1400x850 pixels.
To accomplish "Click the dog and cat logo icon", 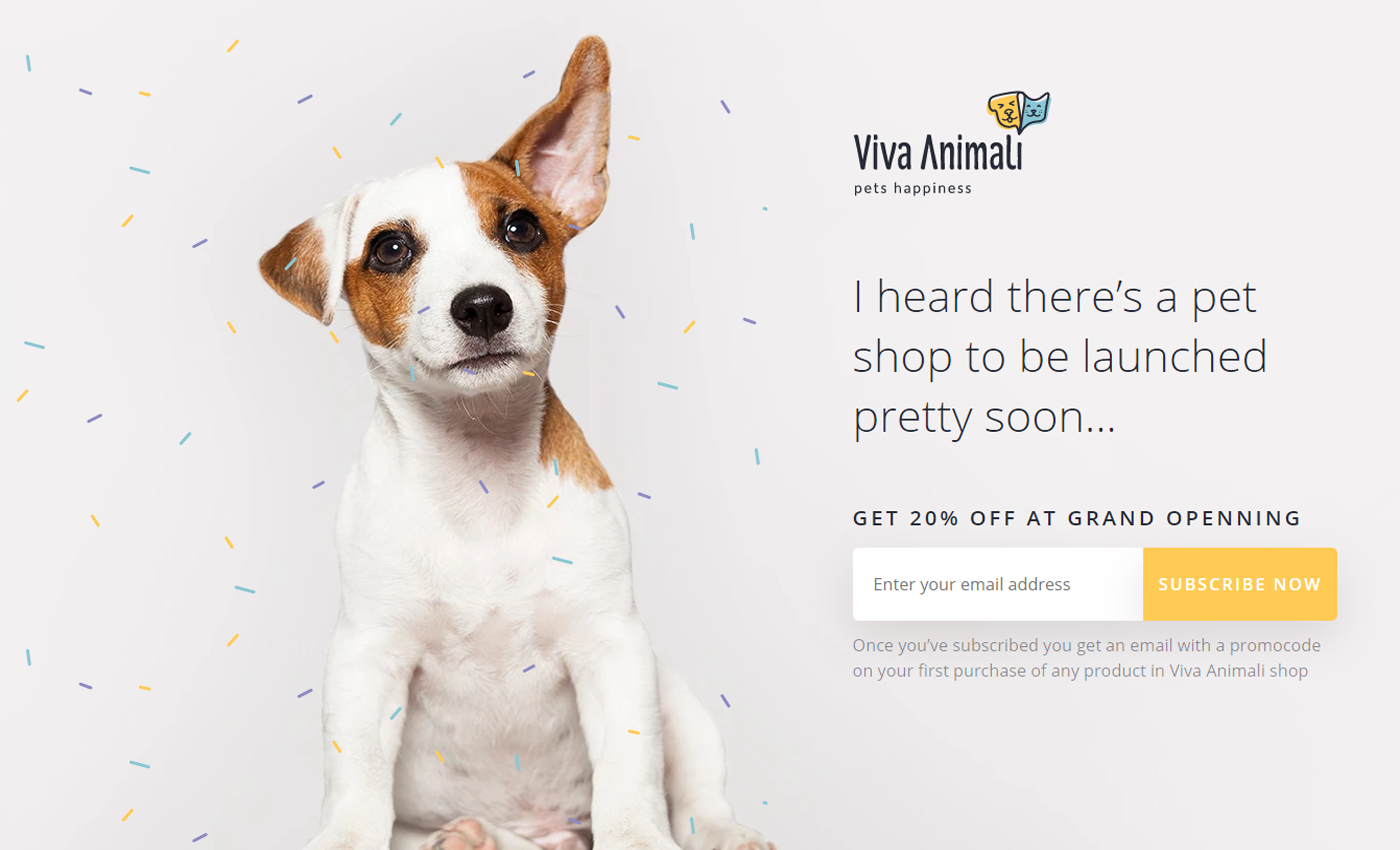I will tap(1019, 112).
